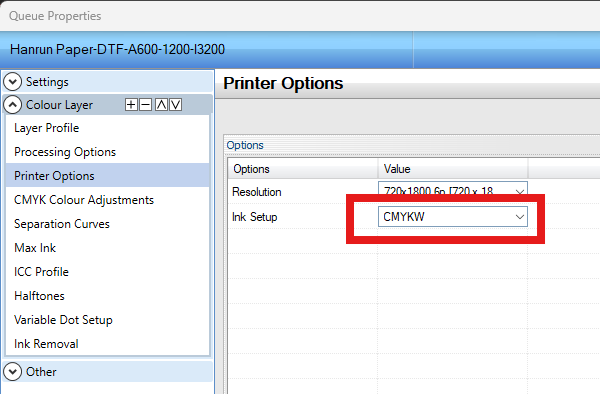Viewport: 600px width, 394px height.
Task: Open the Ink Removal page
Action: (108, 344)
